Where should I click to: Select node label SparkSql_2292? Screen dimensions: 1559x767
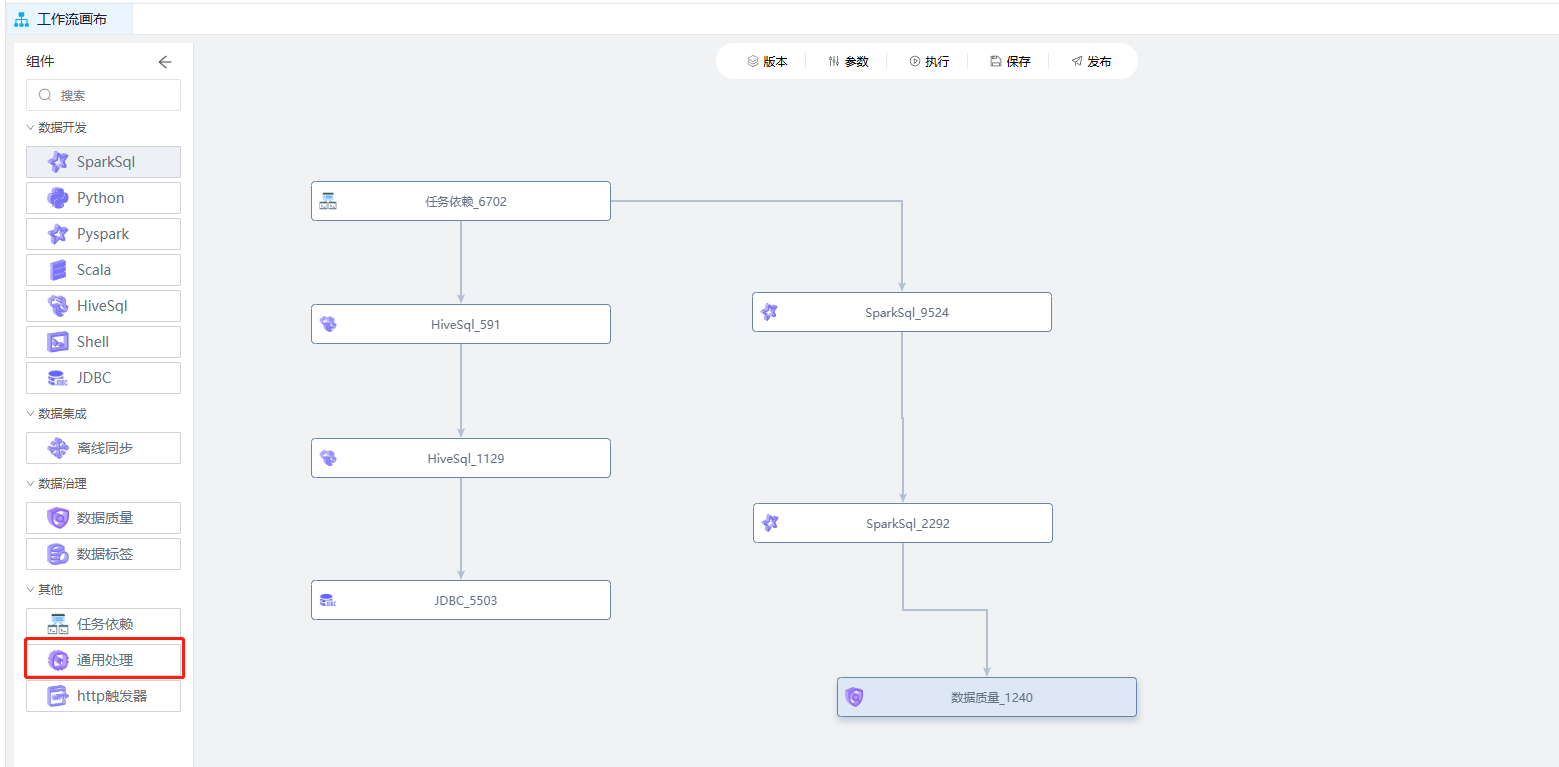[908, 524]
